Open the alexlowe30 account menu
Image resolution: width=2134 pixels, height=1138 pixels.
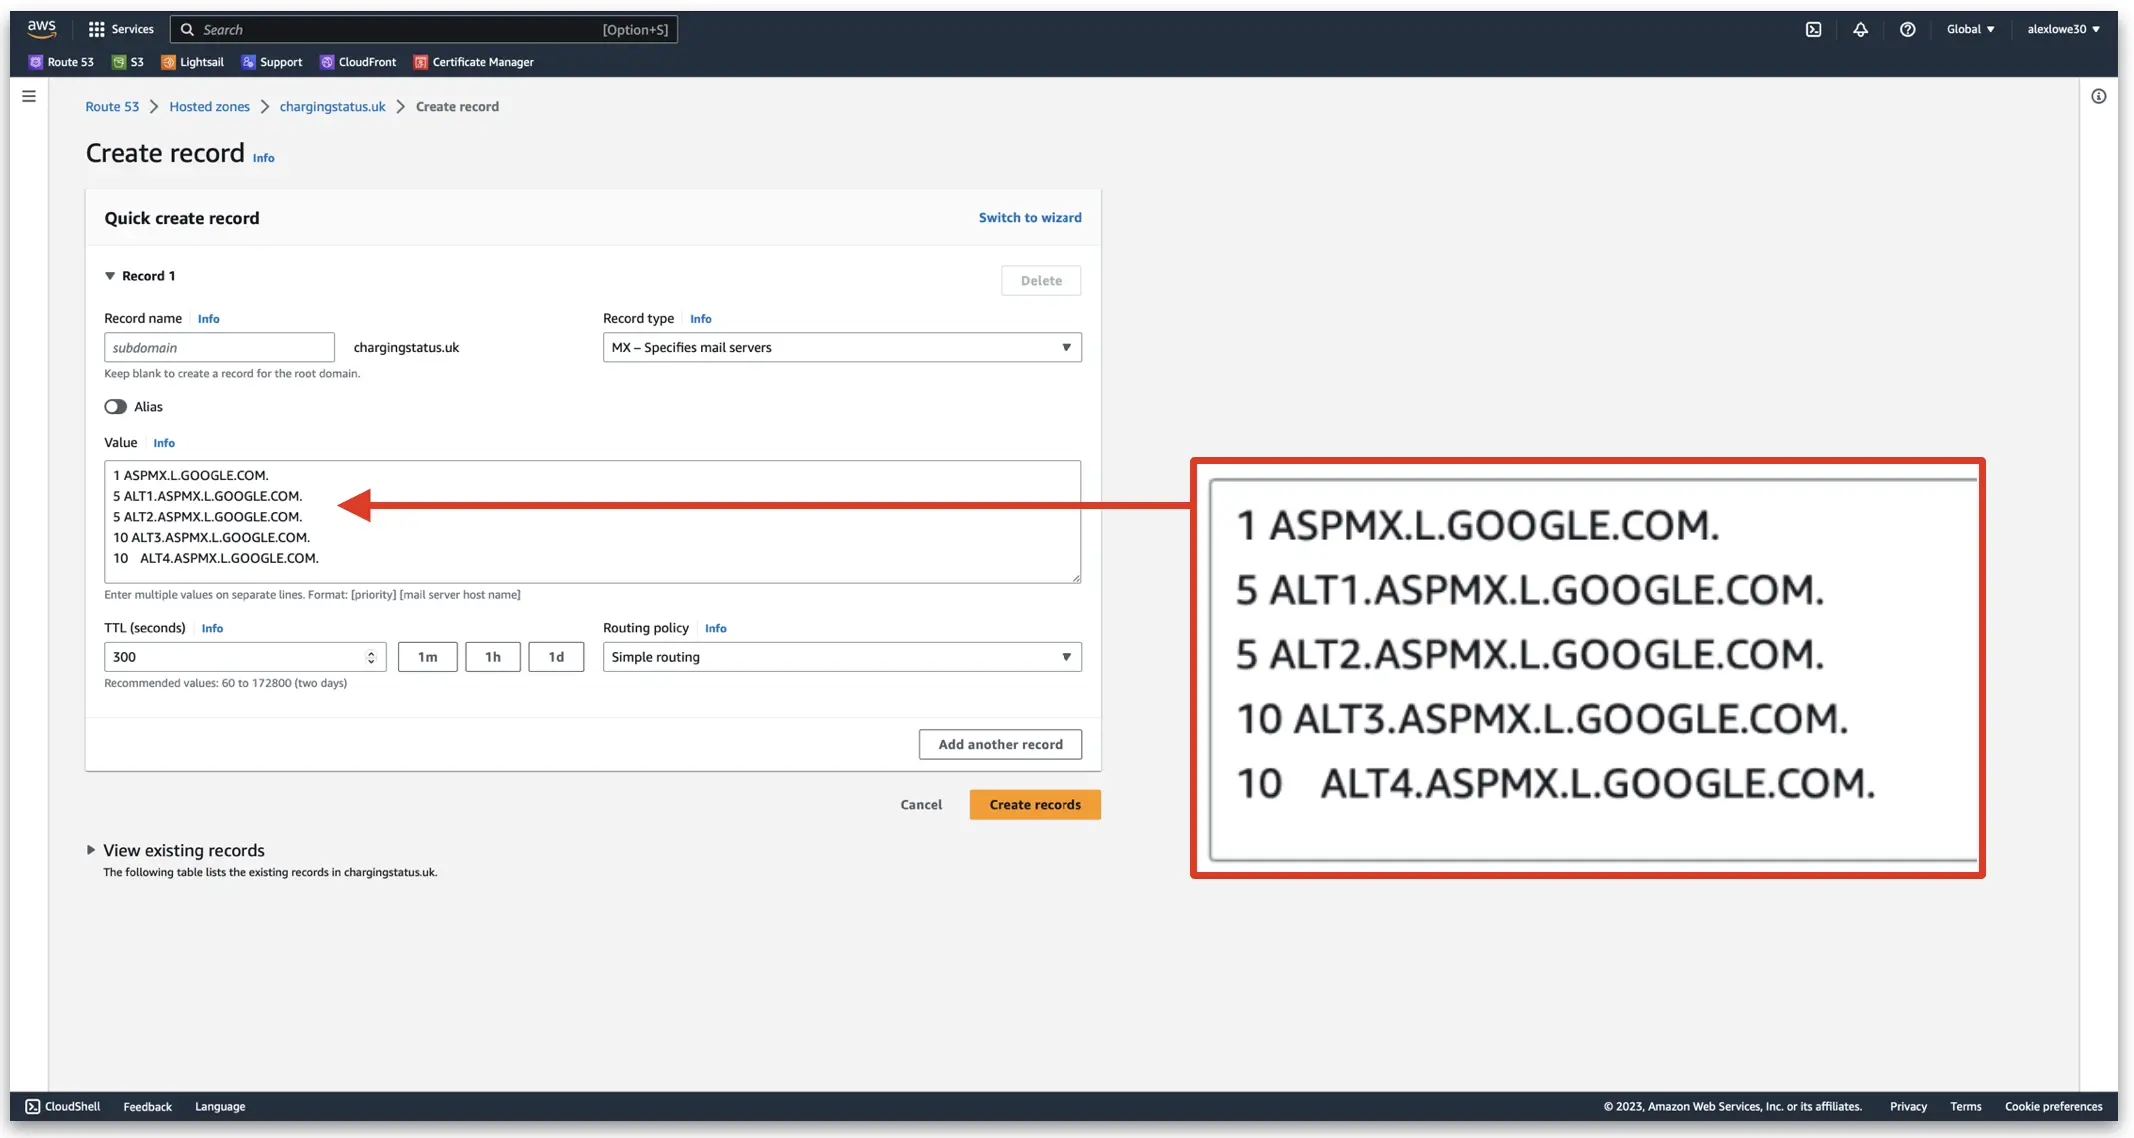point(2063,29)
